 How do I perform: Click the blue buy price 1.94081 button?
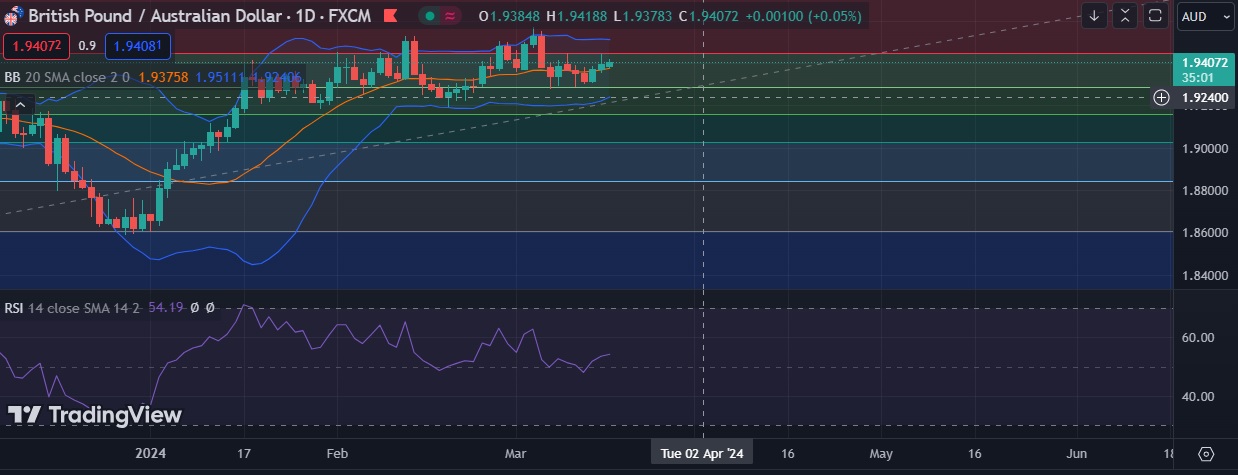click(x=138, y=46)
